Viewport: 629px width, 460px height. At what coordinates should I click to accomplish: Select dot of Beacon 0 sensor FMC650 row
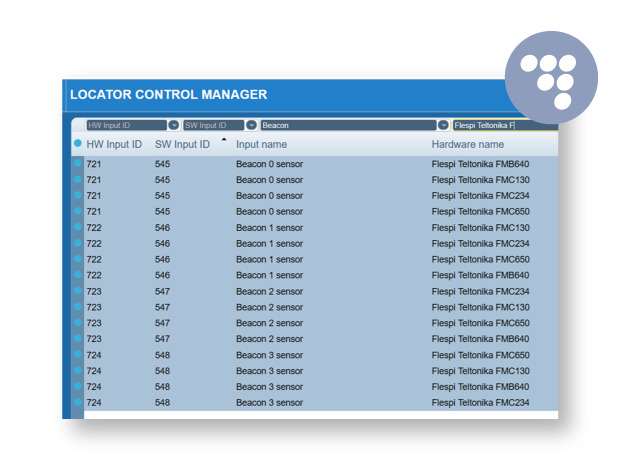78,211
